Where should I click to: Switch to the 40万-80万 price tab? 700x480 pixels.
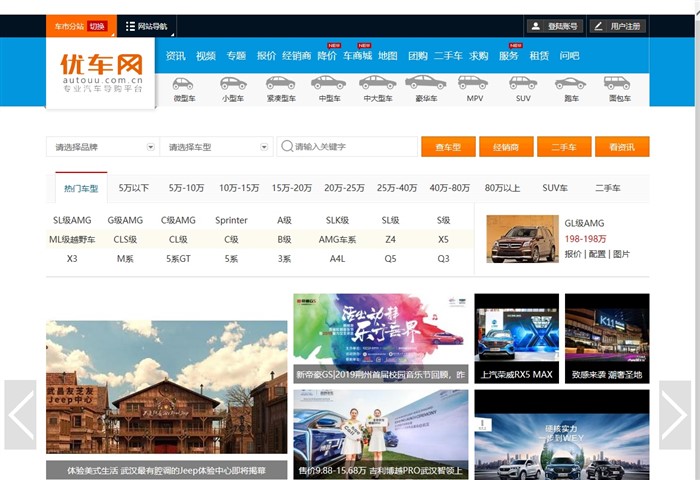(x=450, y=188)
